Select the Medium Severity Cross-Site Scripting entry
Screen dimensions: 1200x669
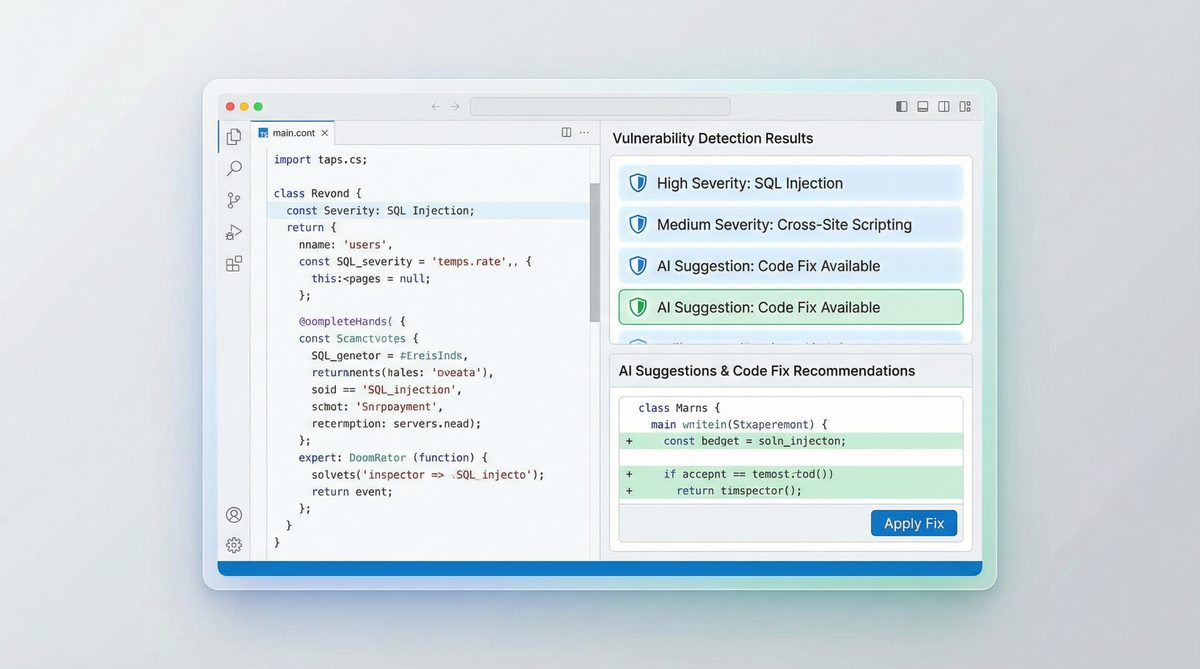tap(790, 224)
